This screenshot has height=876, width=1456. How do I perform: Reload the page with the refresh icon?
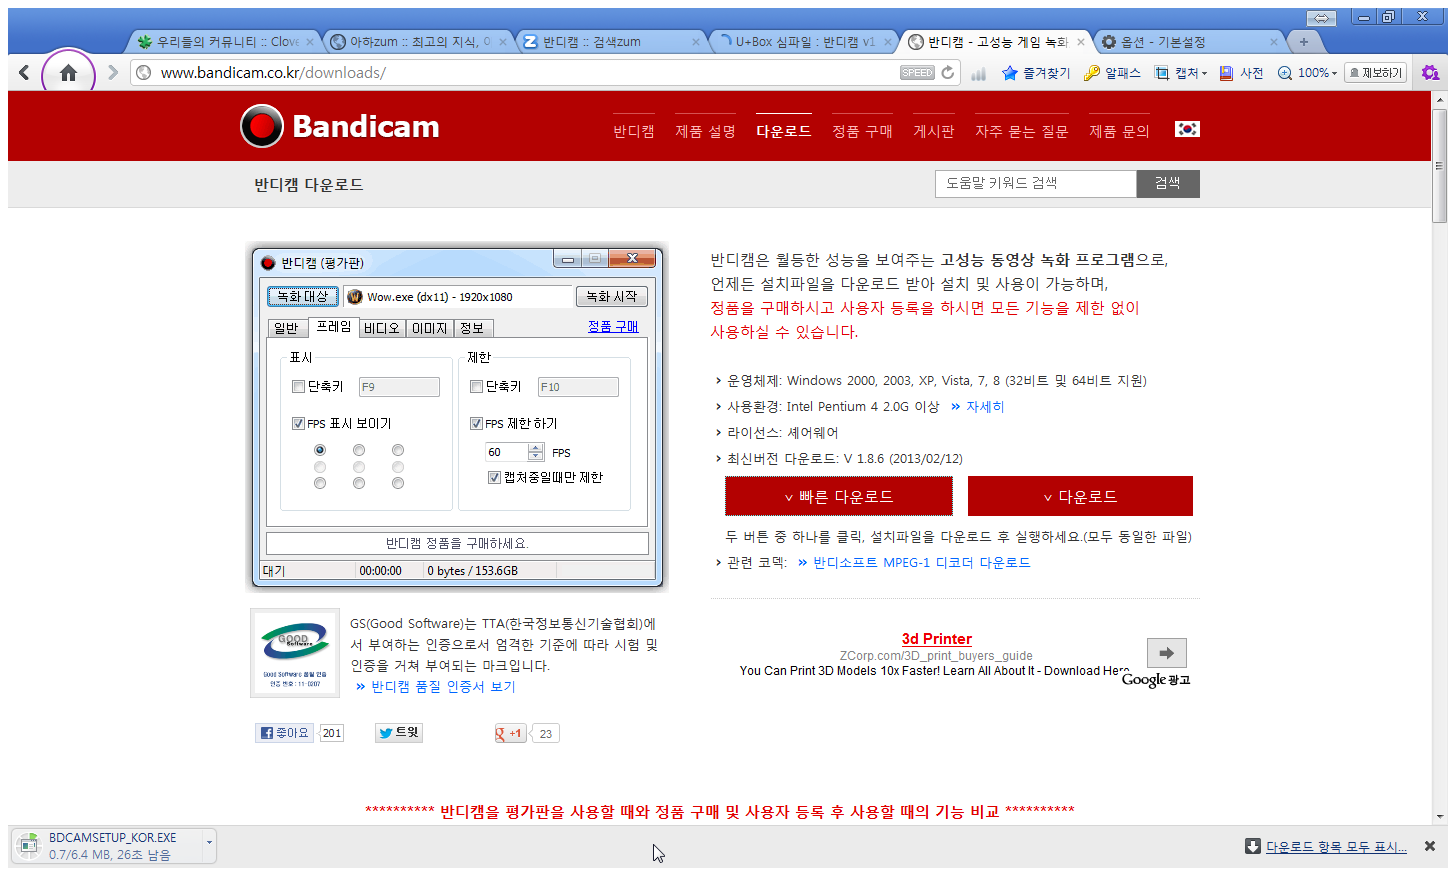948,72
